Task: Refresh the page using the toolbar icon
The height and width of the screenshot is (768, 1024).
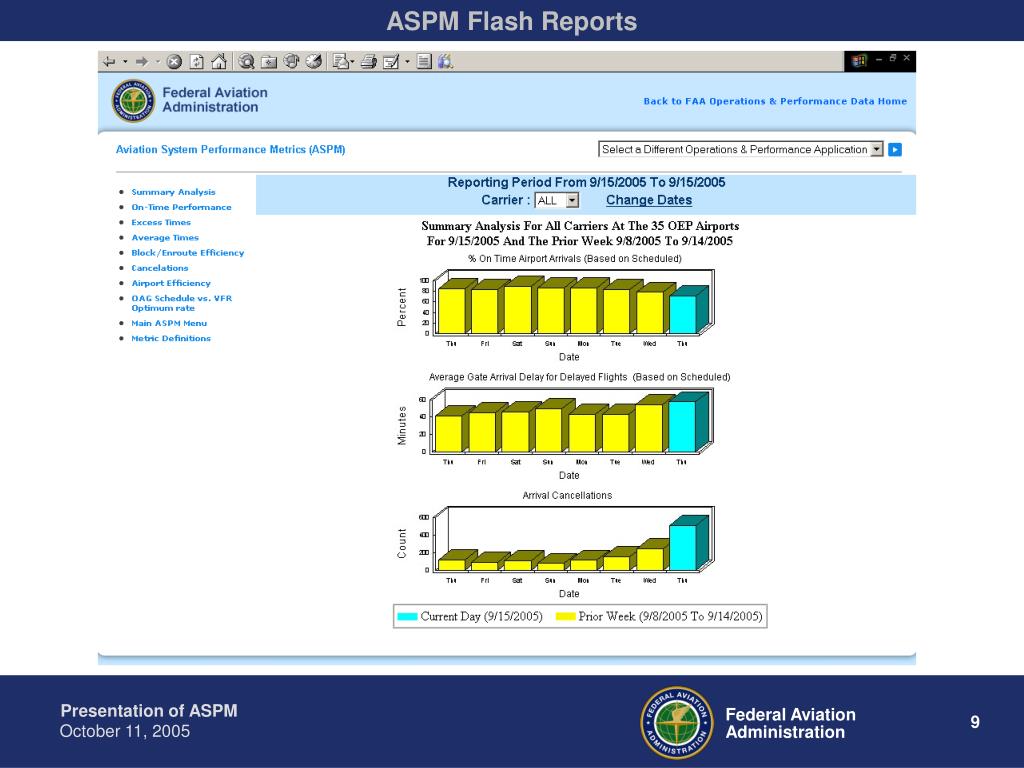Action: 197,62
